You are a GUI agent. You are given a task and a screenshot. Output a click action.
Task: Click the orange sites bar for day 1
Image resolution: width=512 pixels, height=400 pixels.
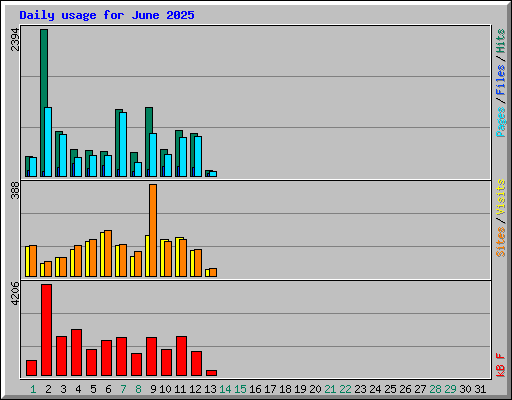point(33,261)
